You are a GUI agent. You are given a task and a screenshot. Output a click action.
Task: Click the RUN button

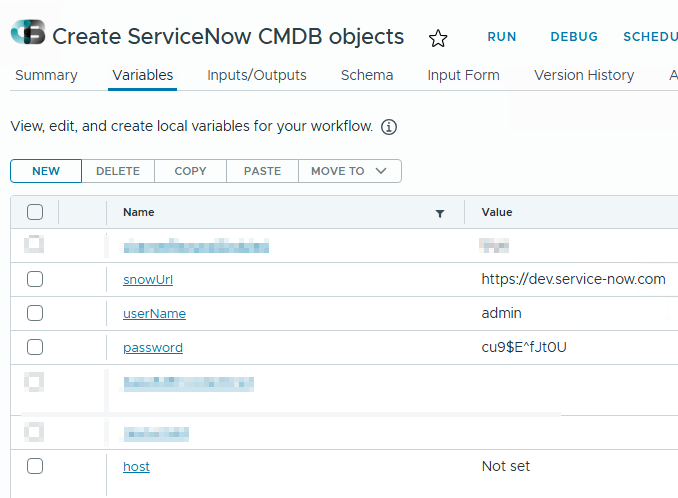coord(502,37)
